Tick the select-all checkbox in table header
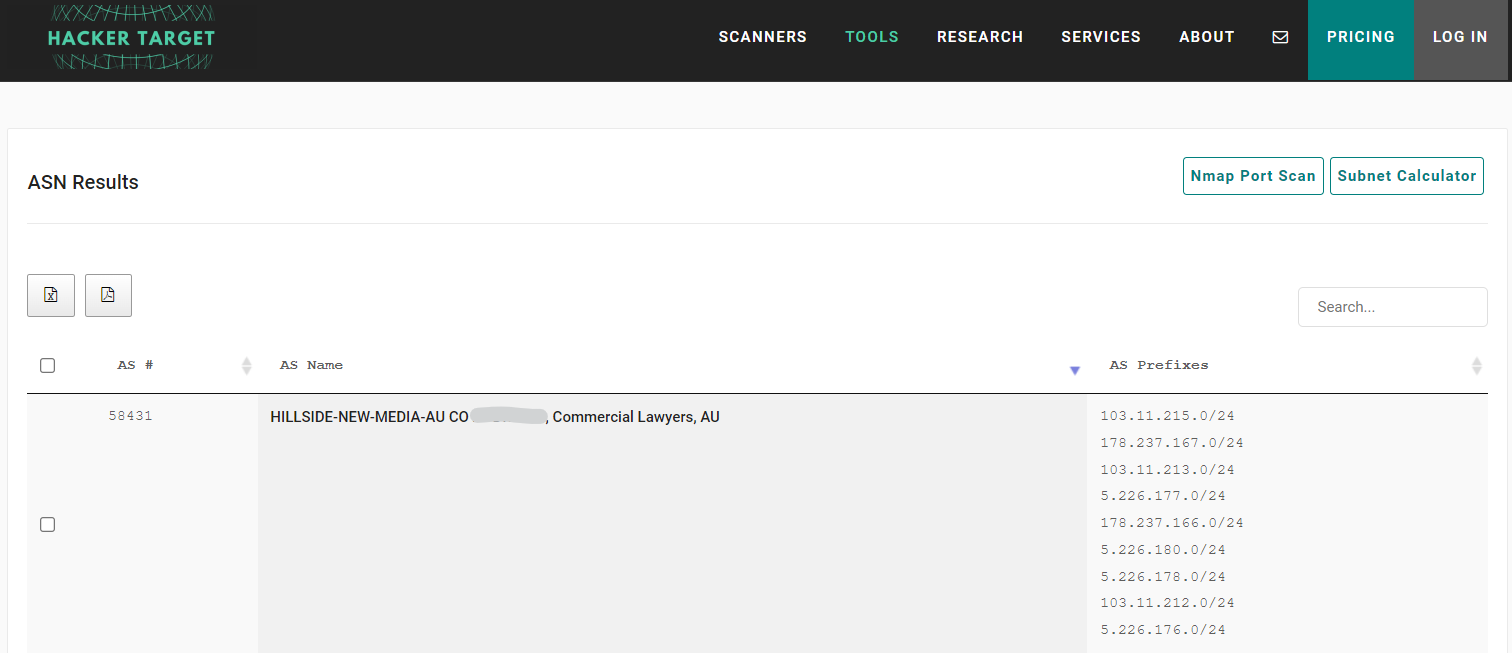Image resolution: width=1512 pixels, height=653 pixels. (x=47, y=365)
